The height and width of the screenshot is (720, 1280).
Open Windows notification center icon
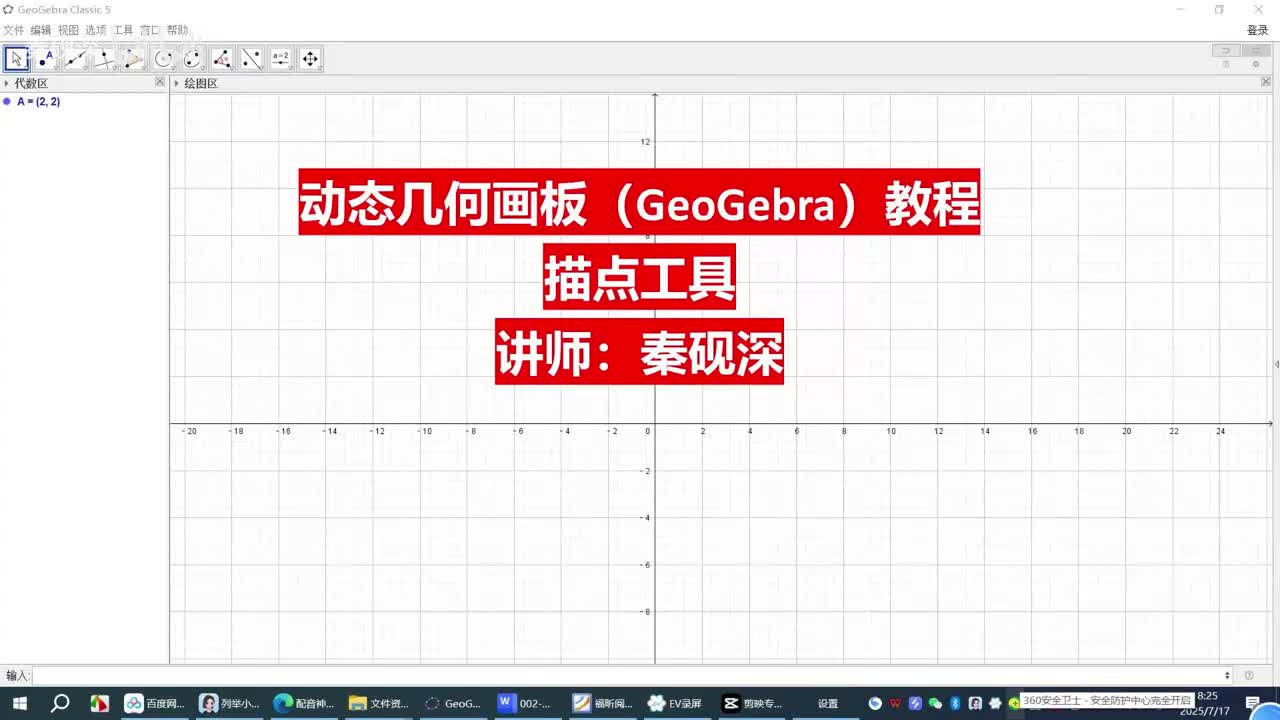[1253, 703]
